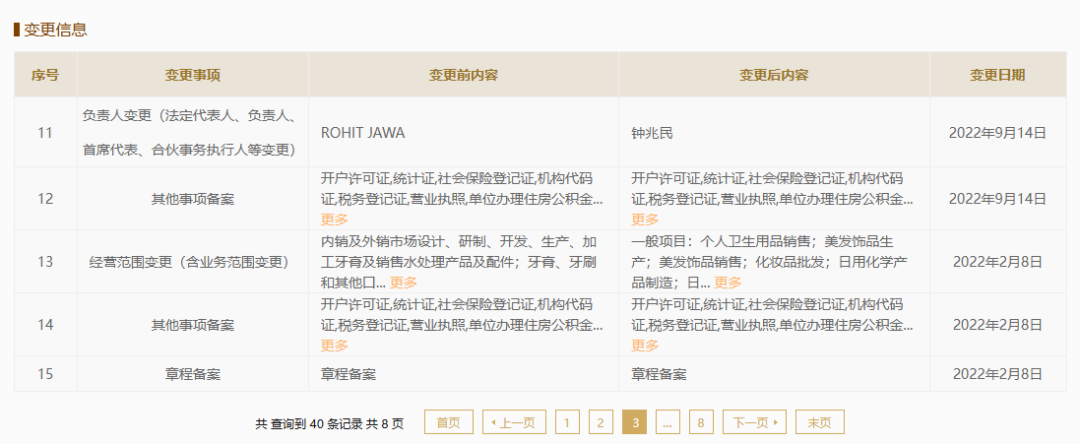Go to the 末页 (last page) button
Image resolution: width=1080 pixels, height=444 pixels.
819,422
